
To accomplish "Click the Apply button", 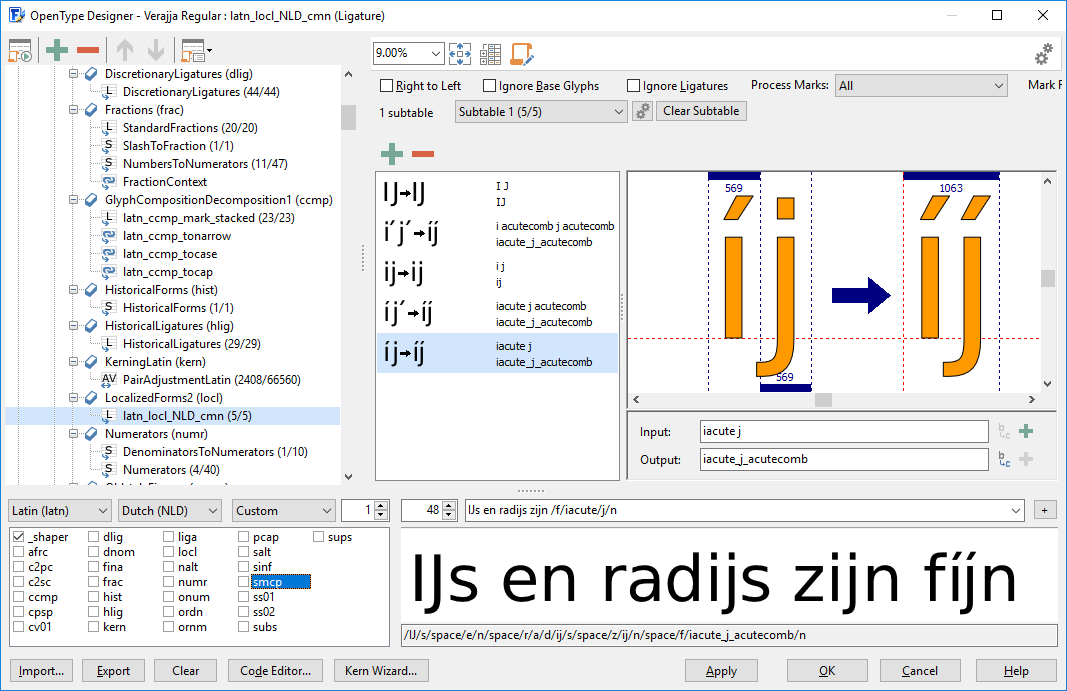I will pyautogui.click(x=721, y=671).
